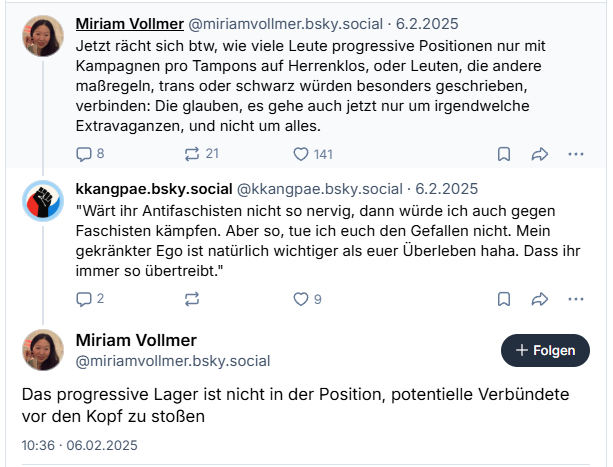Click the Folgen button
The height and width of the screenshot is (467, 613).
pyautogui.click(x=545, y=351)
